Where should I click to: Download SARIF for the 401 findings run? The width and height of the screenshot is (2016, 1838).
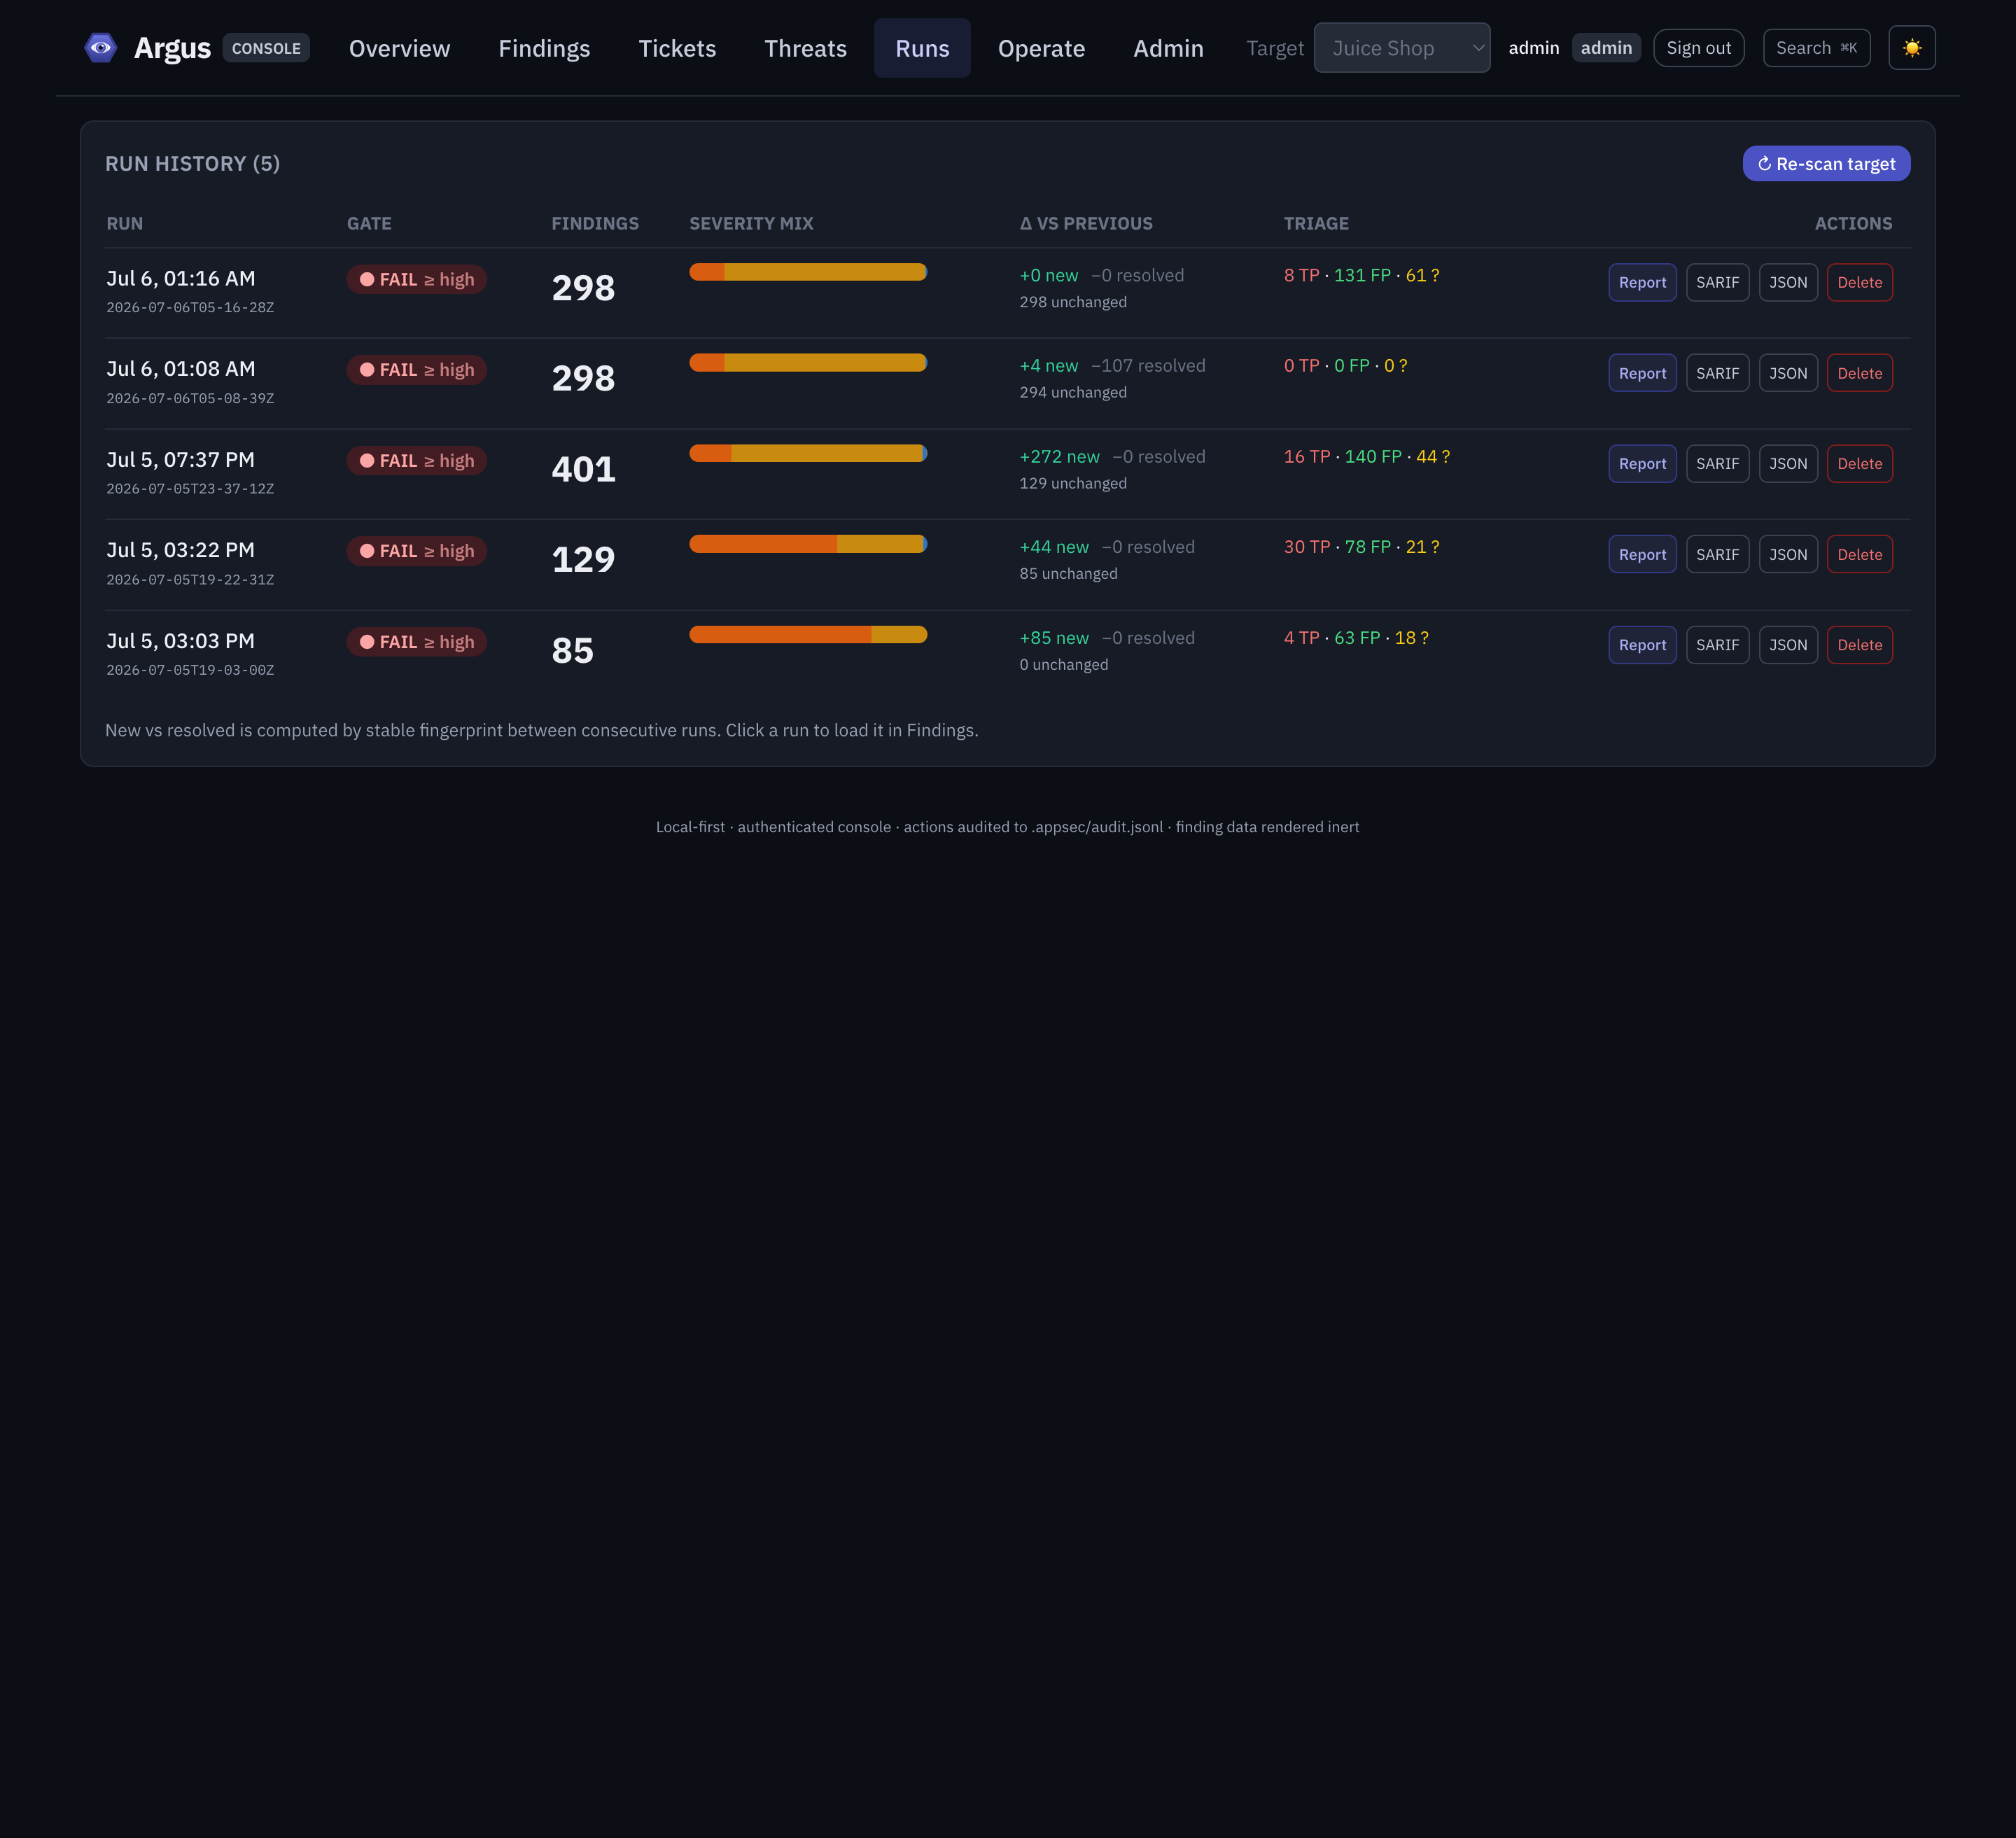click(x=1716, y=464)
